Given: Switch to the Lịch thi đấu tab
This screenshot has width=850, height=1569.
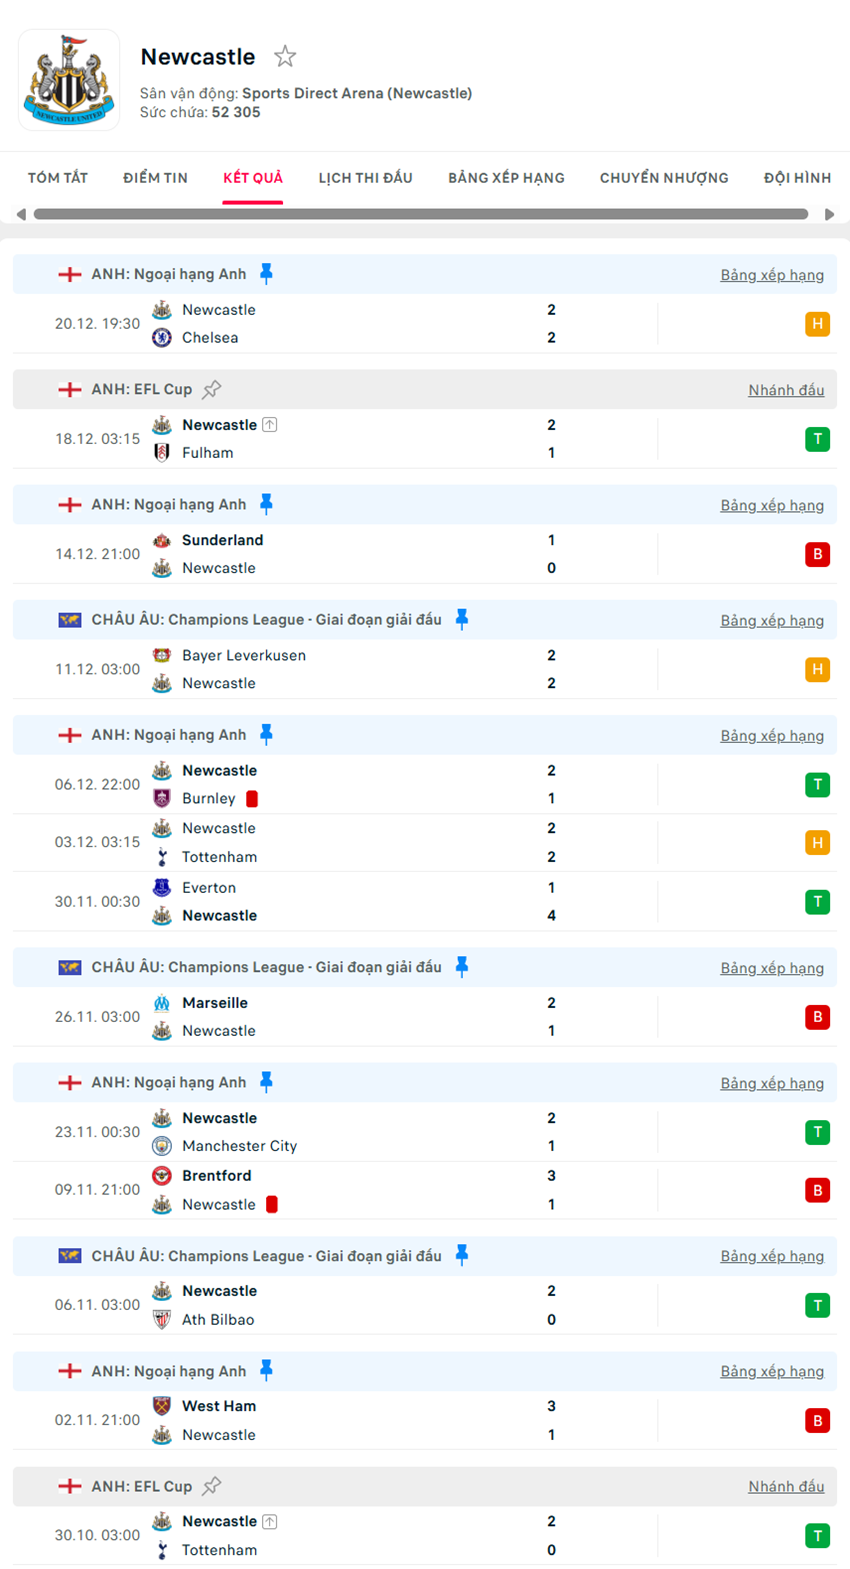Looking at the screenshot, I should pyautogui.click(x=365, y=178).
